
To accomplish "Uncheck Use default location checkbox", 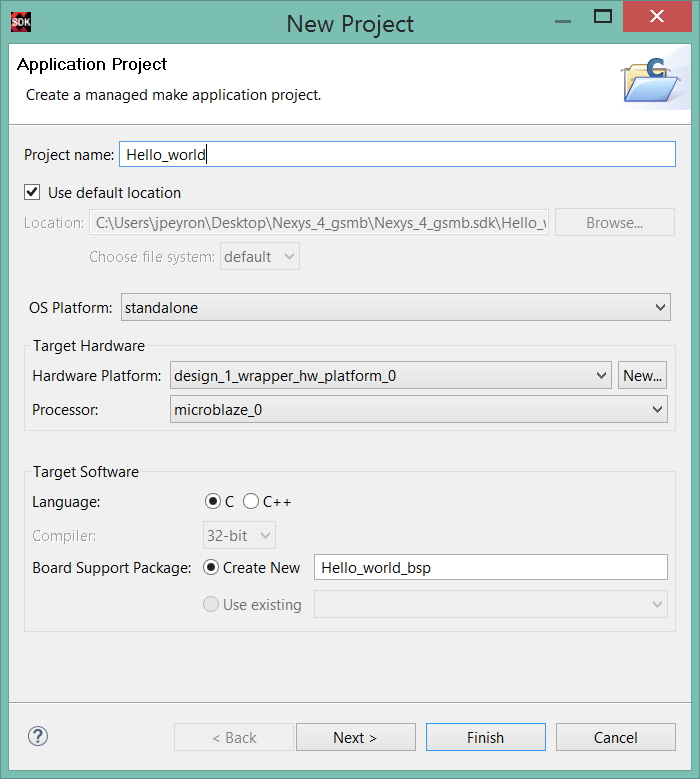I will pos(32,192).
